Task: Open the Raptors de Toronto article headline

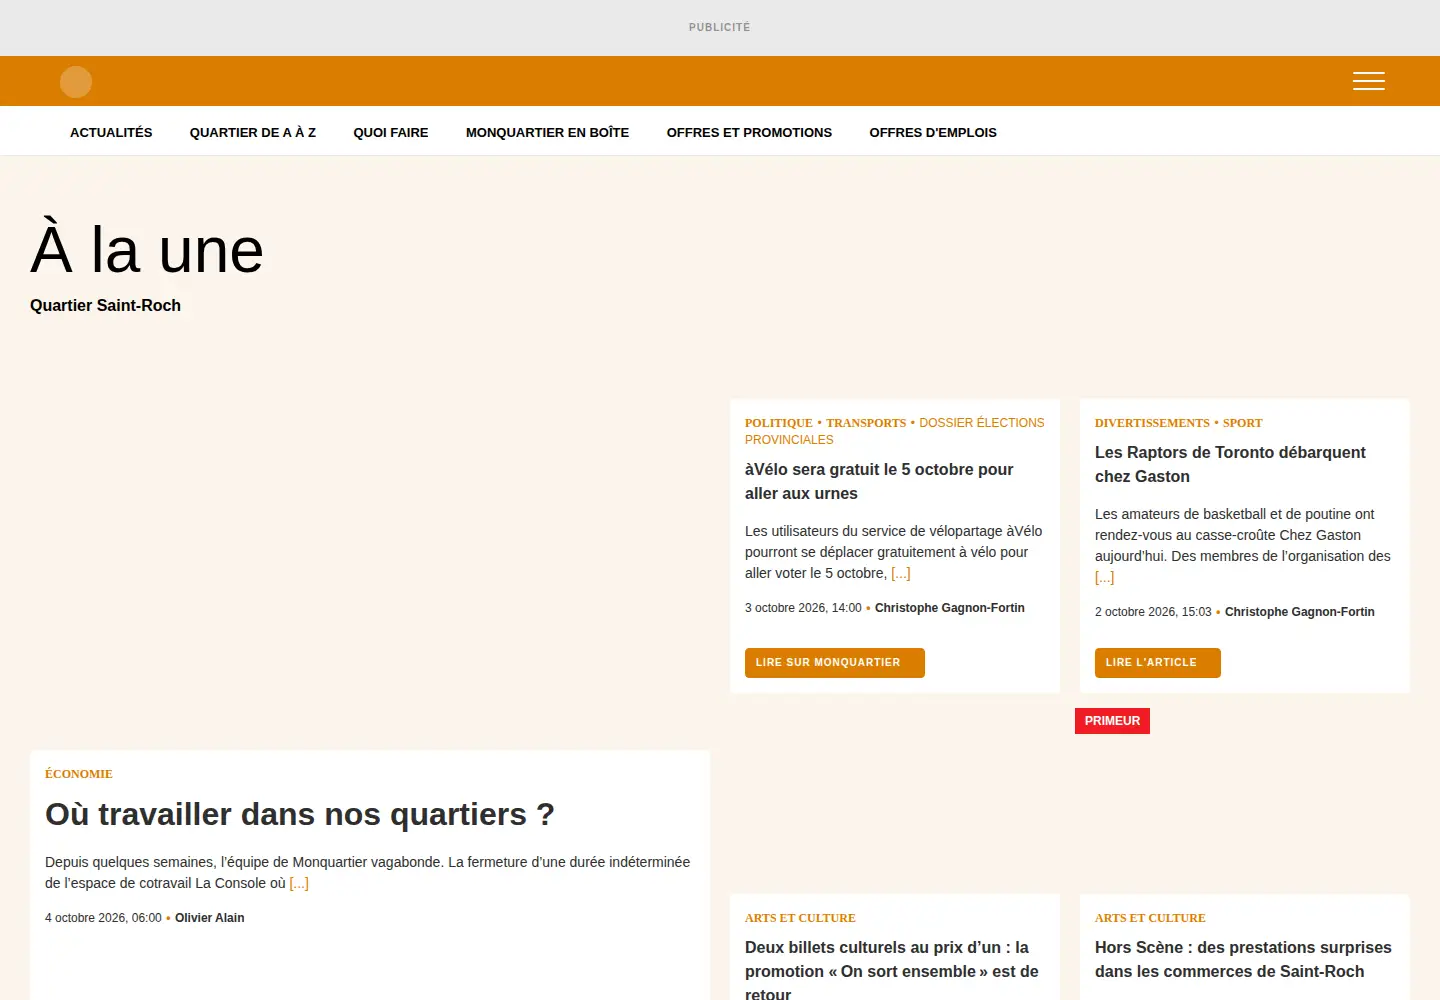Action: click(1230, 464)
